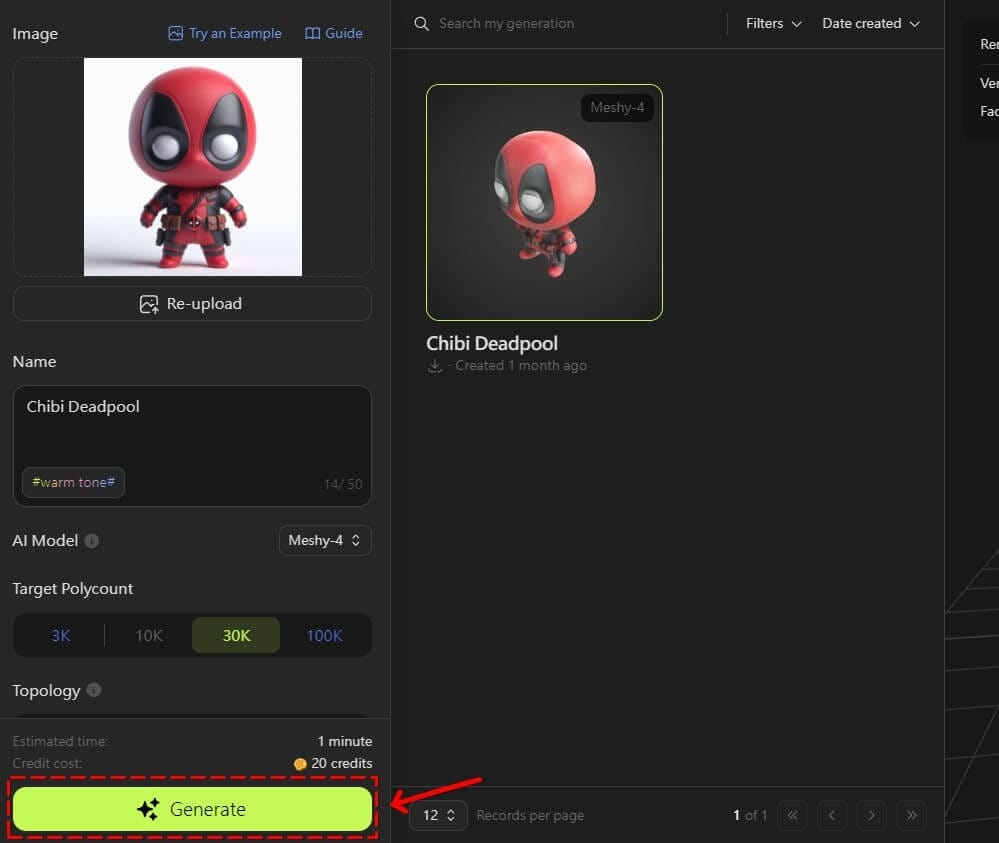Select the 3K target polycount
Viewport: 999px width, 843px height.
60,635
